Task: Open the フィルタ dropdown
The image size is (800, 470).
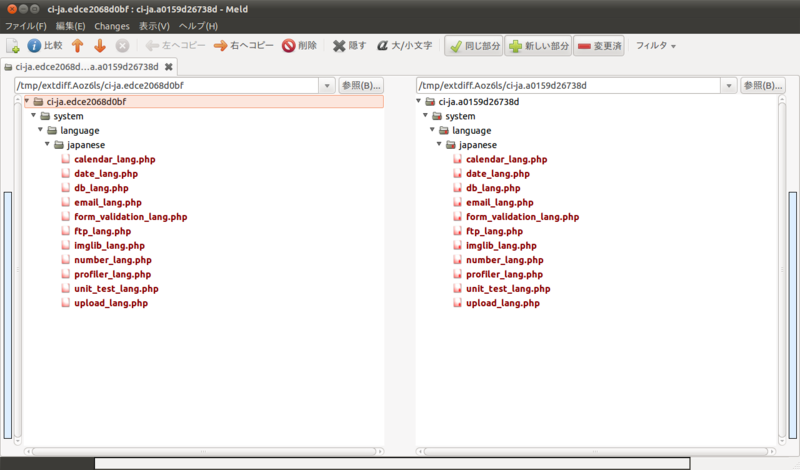Action: [656, 46]
